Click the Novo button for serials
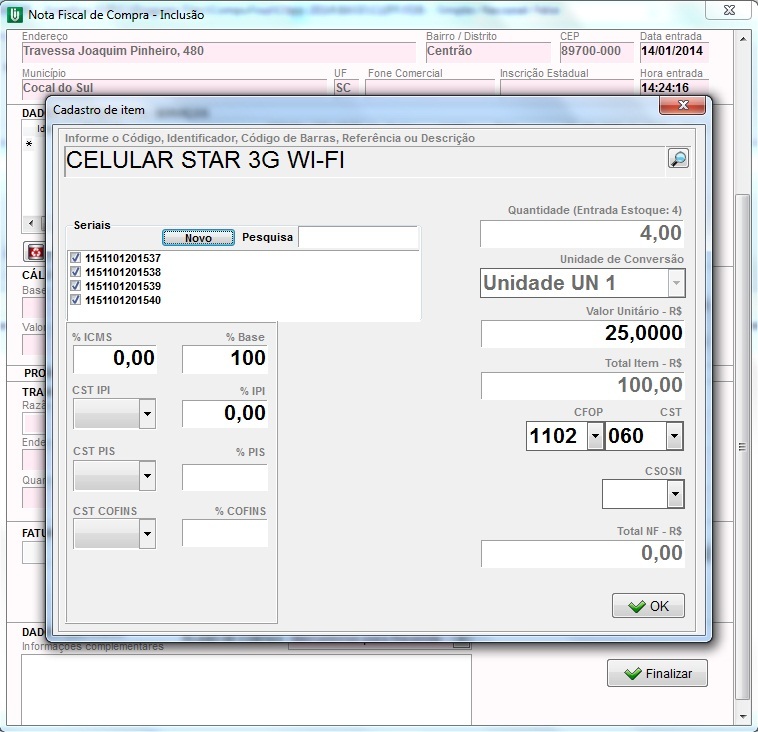 tap(198, 237)
